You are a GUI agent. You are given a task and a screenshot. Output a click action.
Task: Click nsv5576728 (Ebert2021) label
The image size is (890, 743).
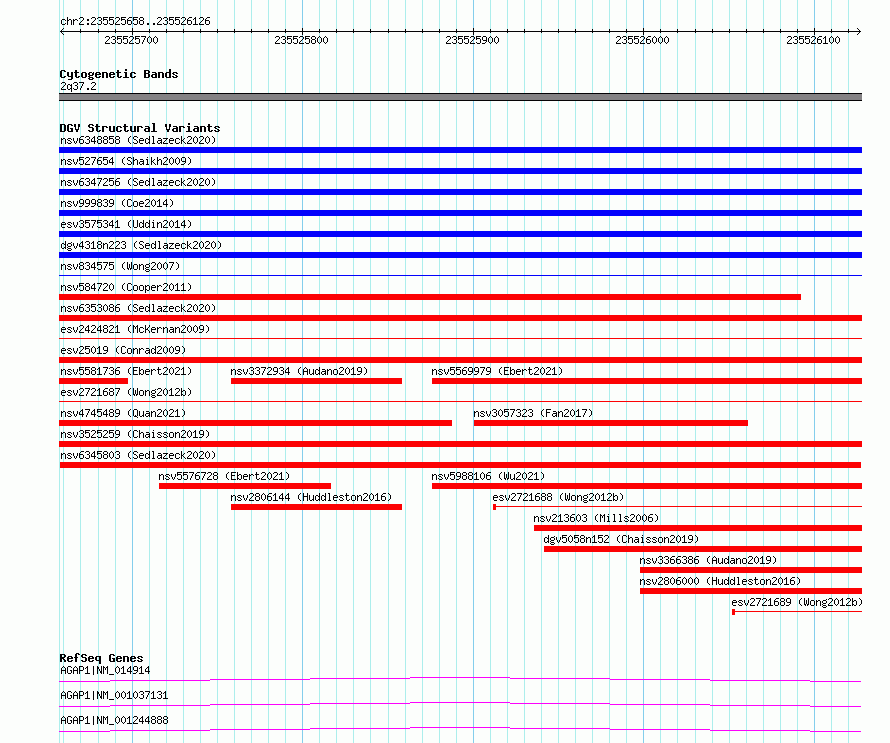(224, 476)
